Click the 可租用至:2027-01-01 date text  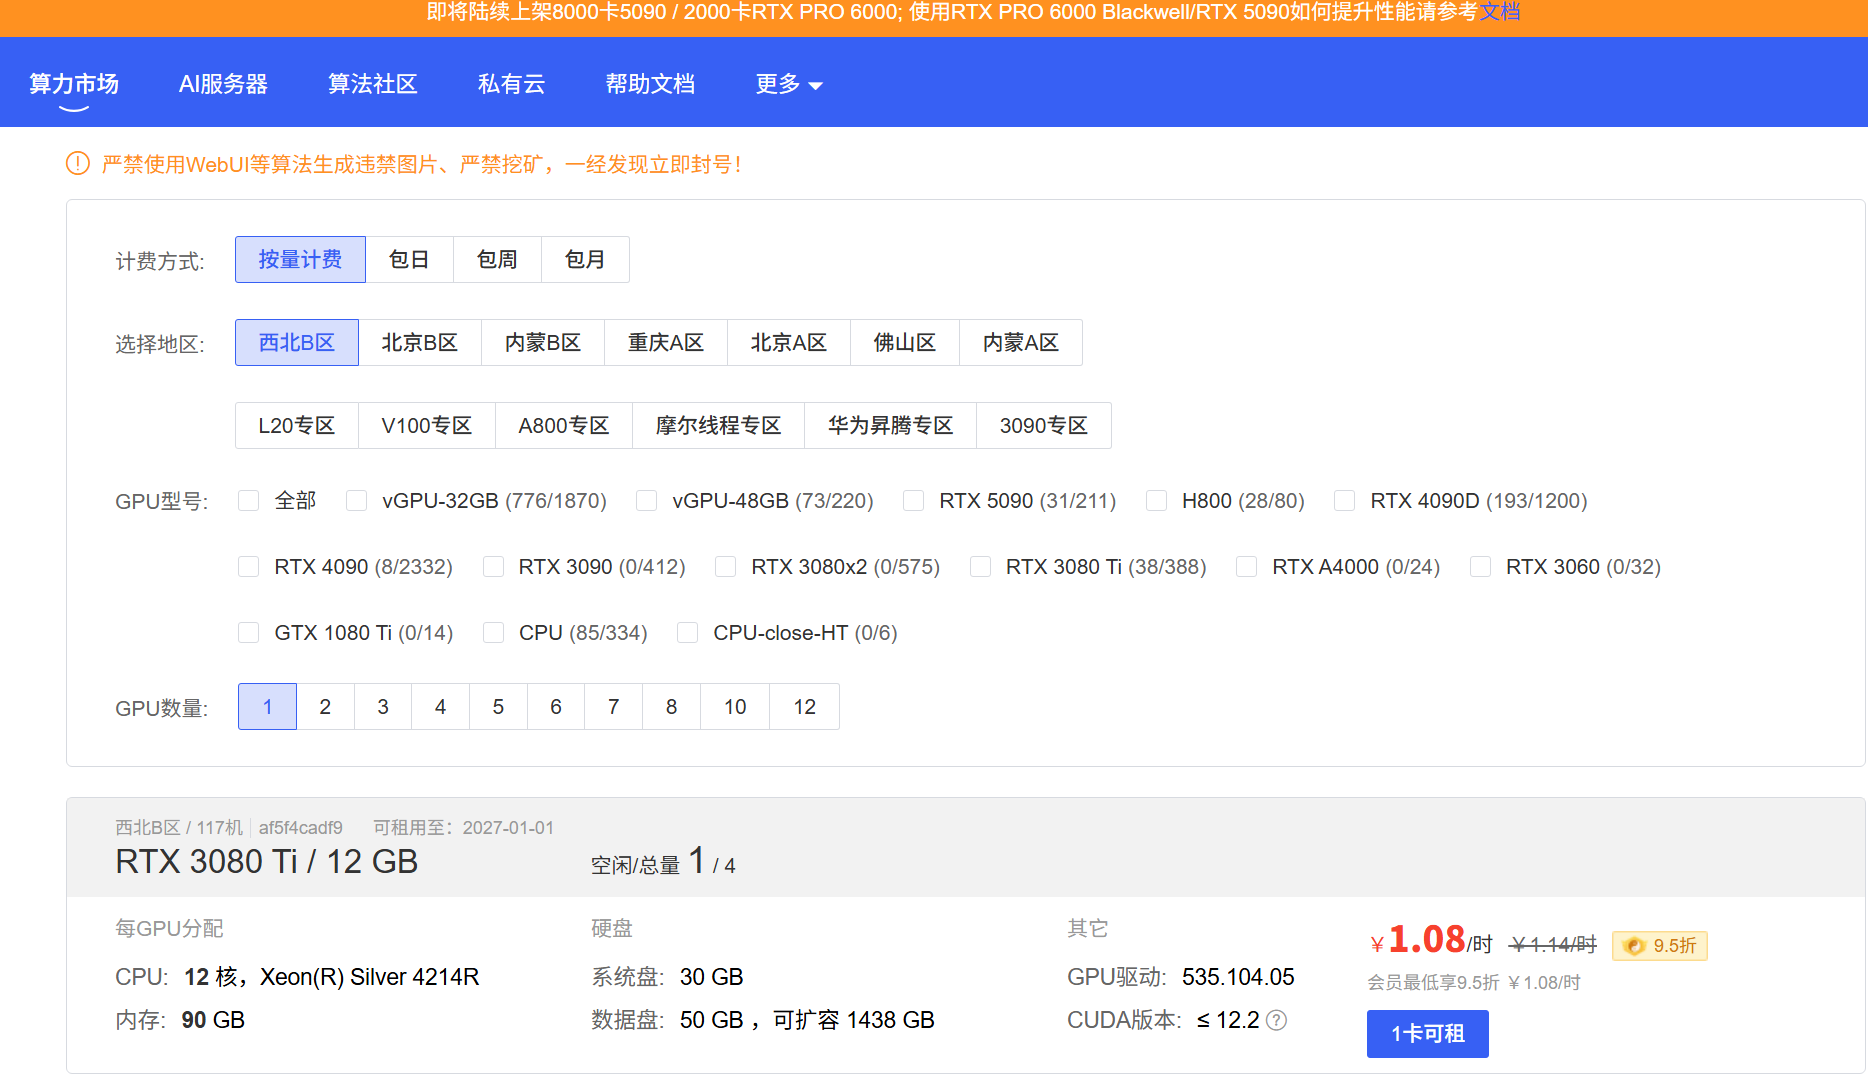point(463,828)
